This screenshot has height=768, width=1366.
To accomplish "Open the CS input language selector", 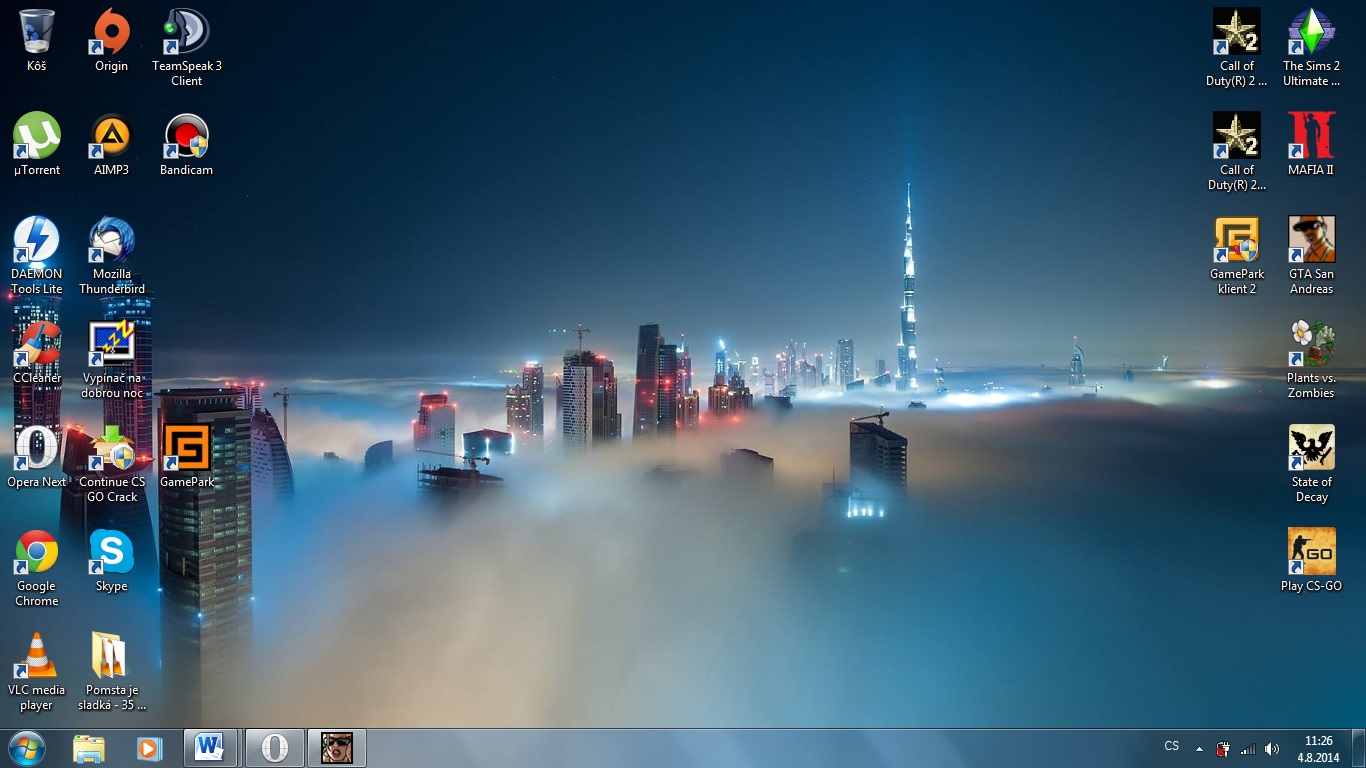I will click(x=1171, y=746).
